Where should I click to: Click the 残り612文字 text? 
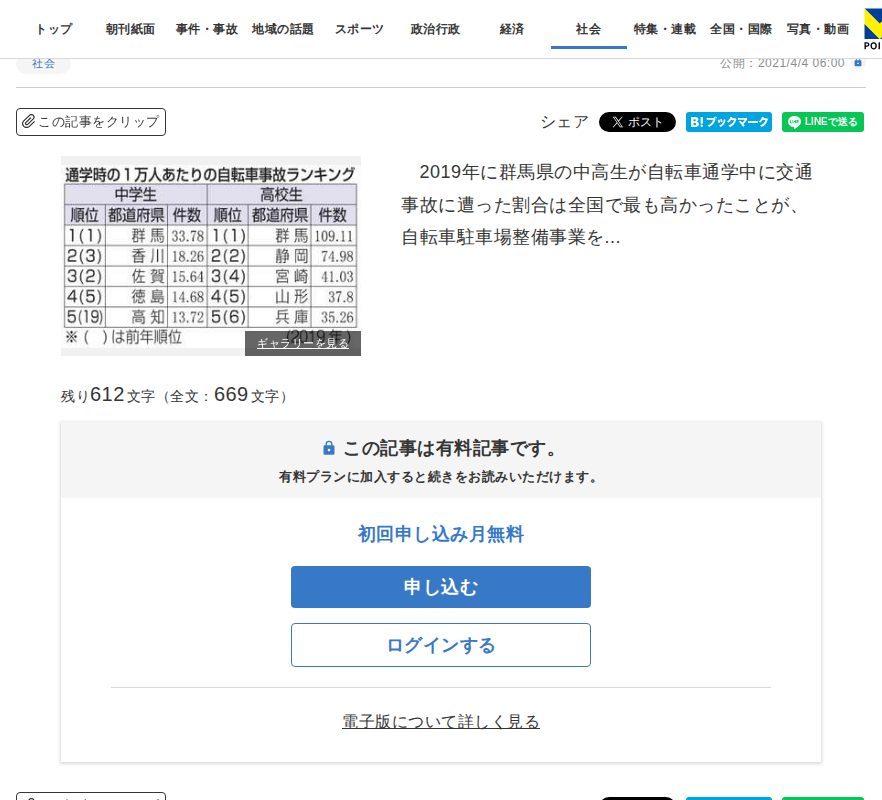(x=107, y=395)
